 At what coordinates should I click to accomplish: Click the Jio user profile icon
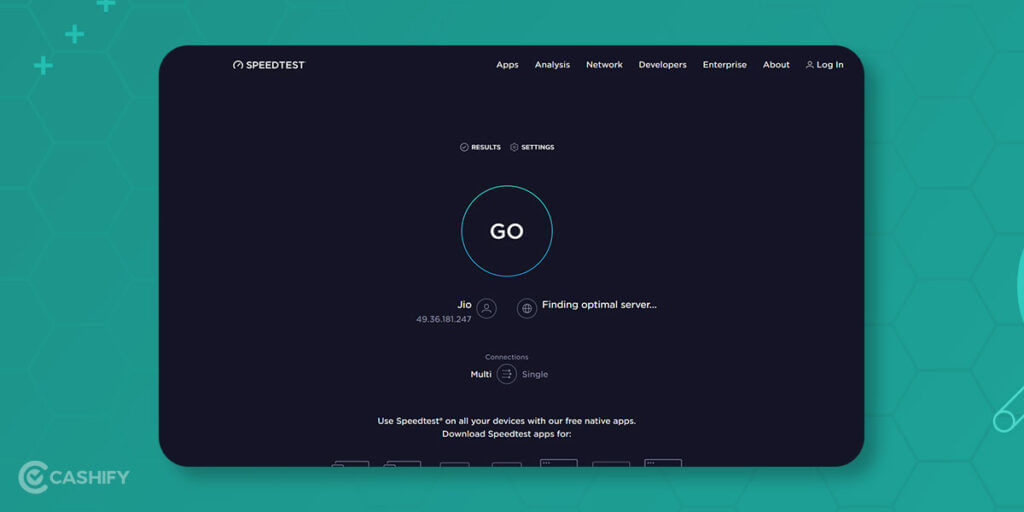(x=487, y=308)
